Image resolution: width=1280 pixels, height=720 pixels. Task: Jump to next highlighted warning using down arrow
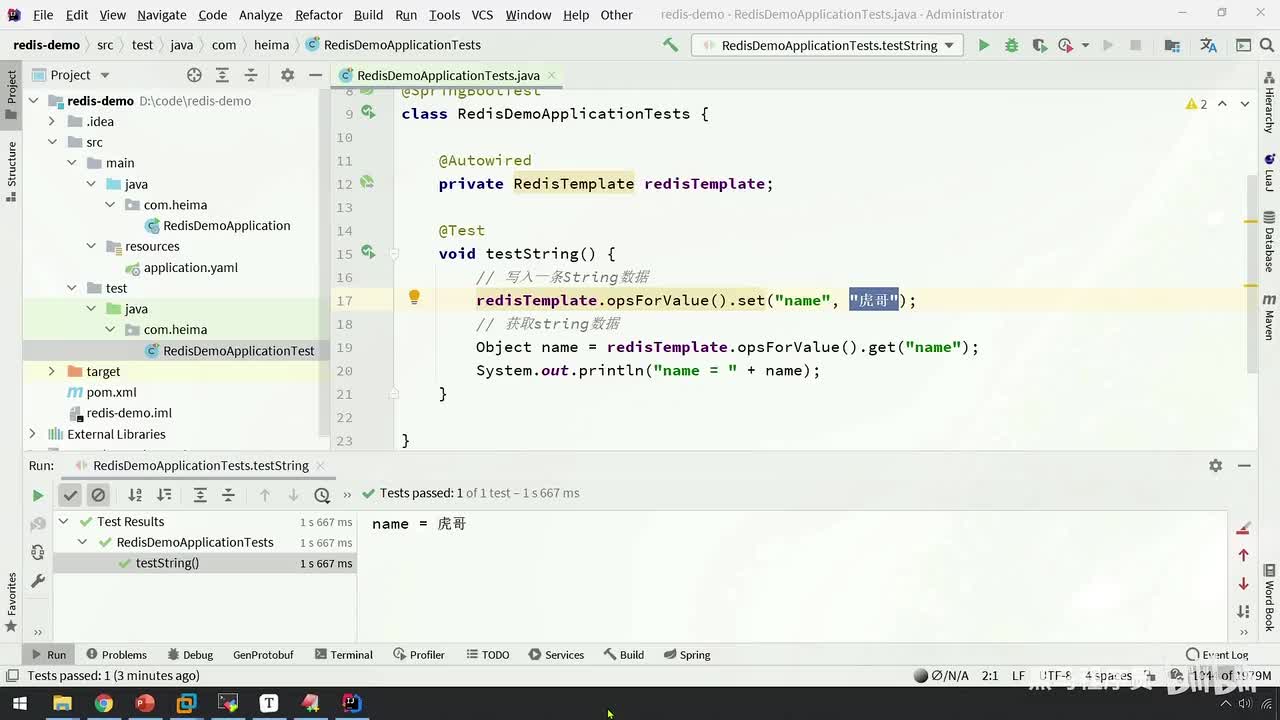click(x=1246, y=104)
